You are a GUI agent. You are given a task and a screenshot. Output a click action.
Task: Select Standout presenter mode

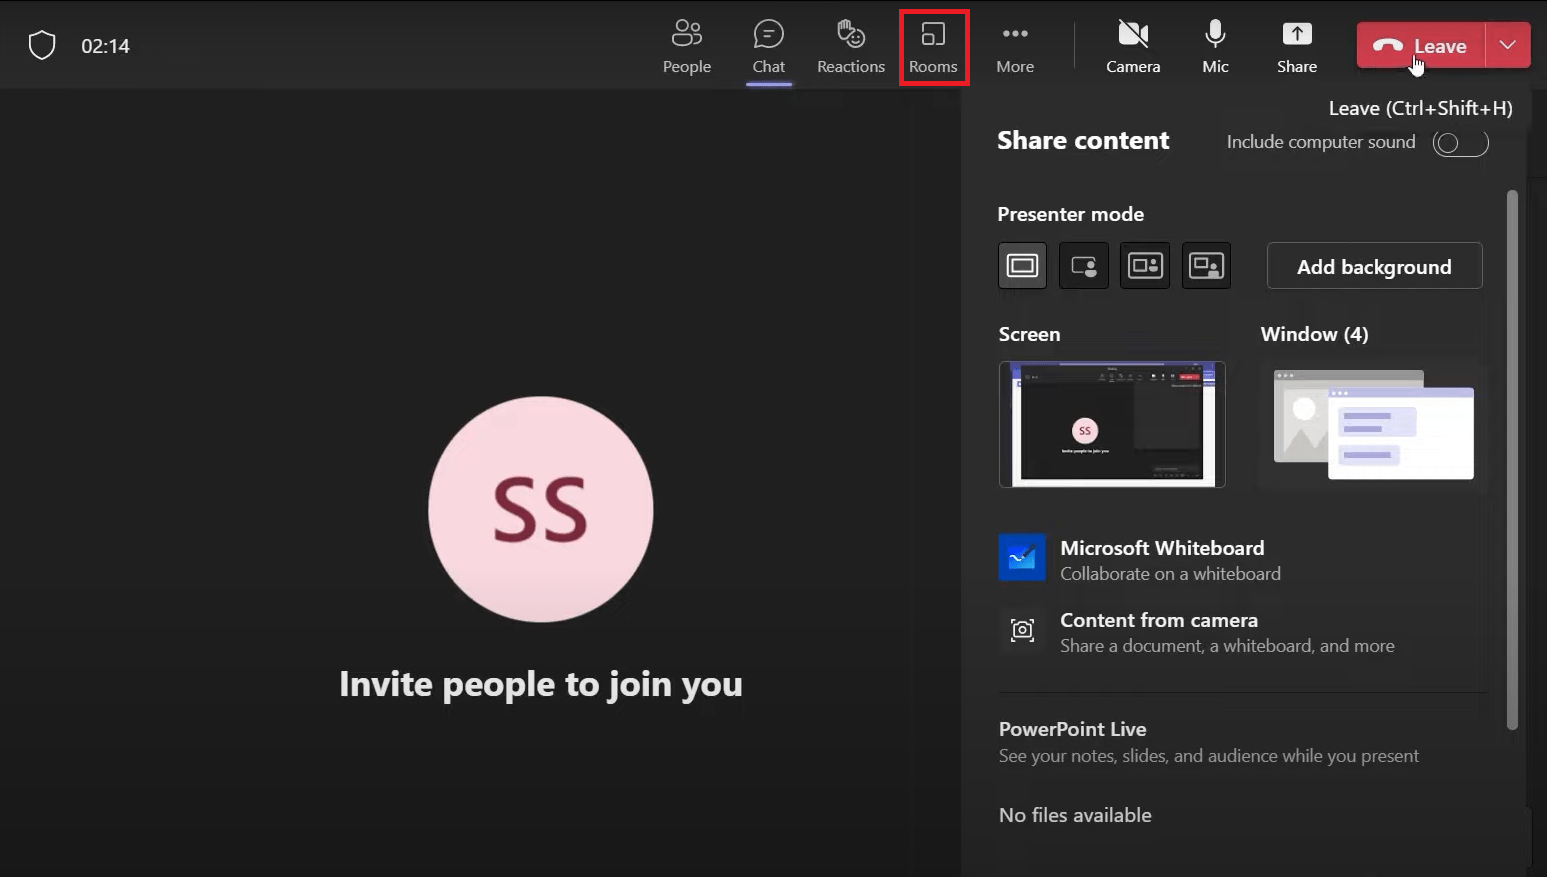1084,266
